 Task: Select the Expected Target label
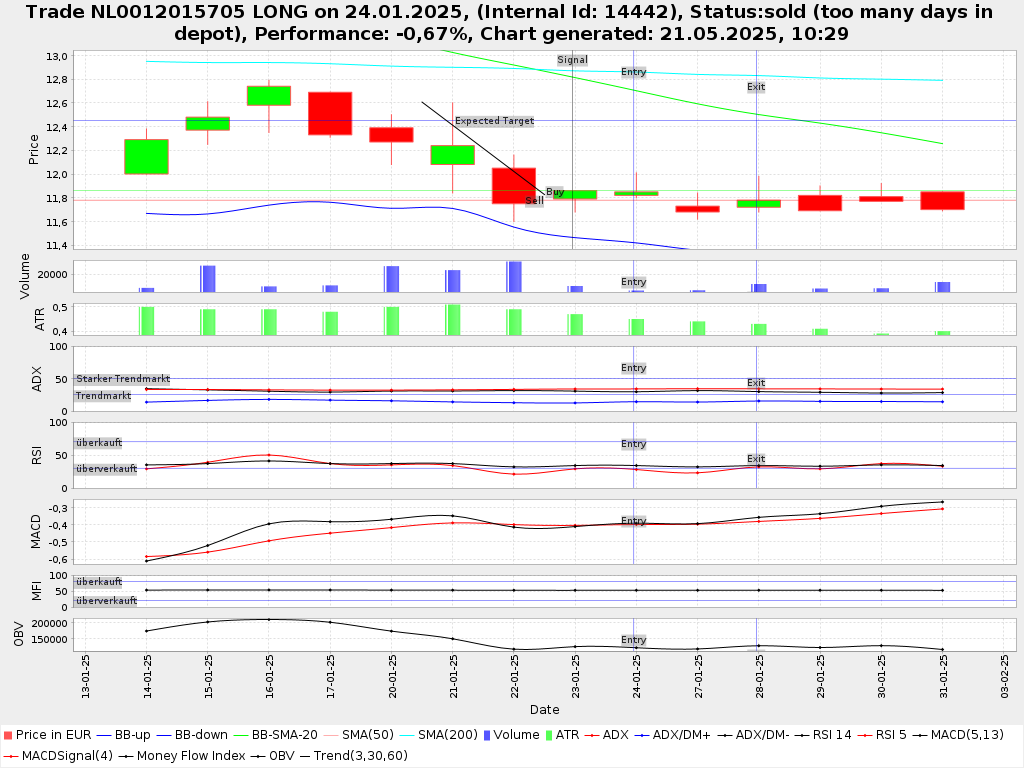(x=494, y=121)
